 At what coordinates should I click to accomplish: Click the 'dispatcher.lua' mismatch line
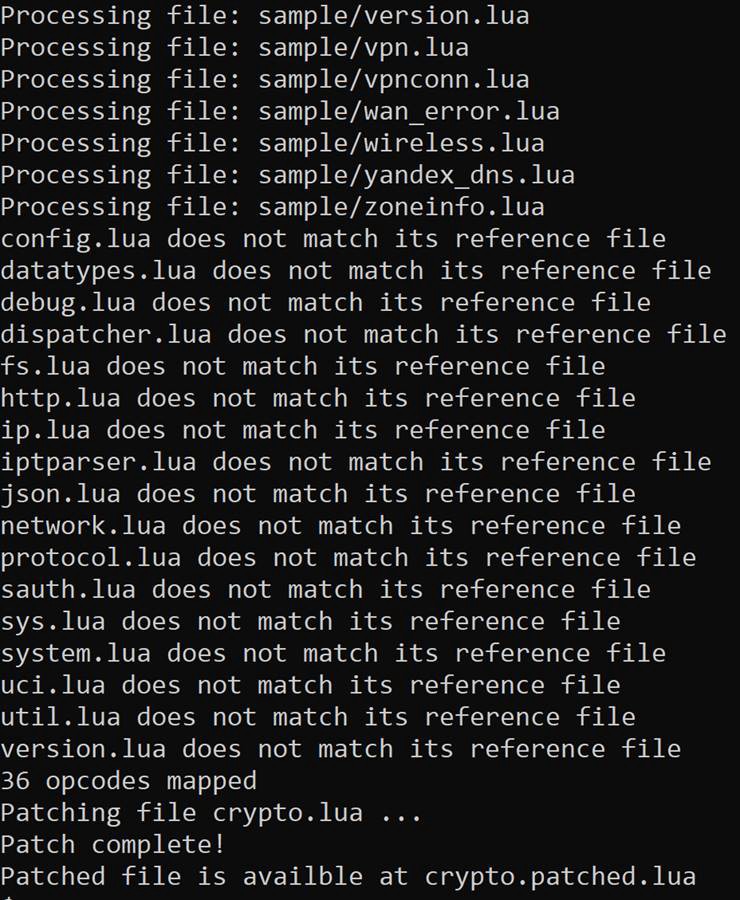[x=363, y=335]
